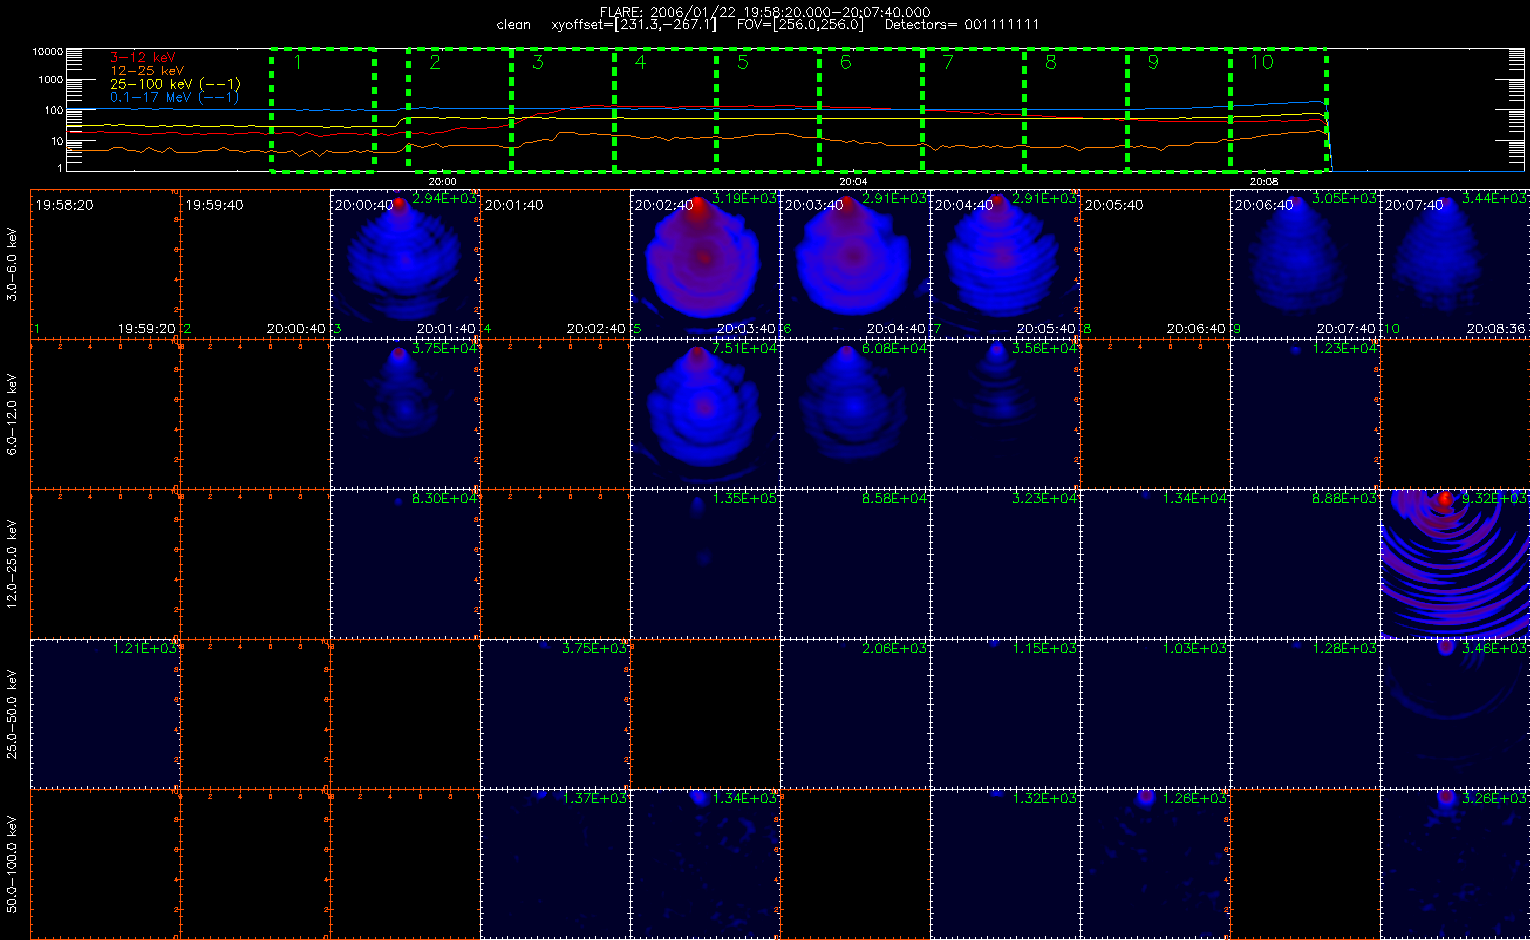Click the '20:08' time axis label
Viewport: 1530px width, 940px height.
click(1264, 182)
